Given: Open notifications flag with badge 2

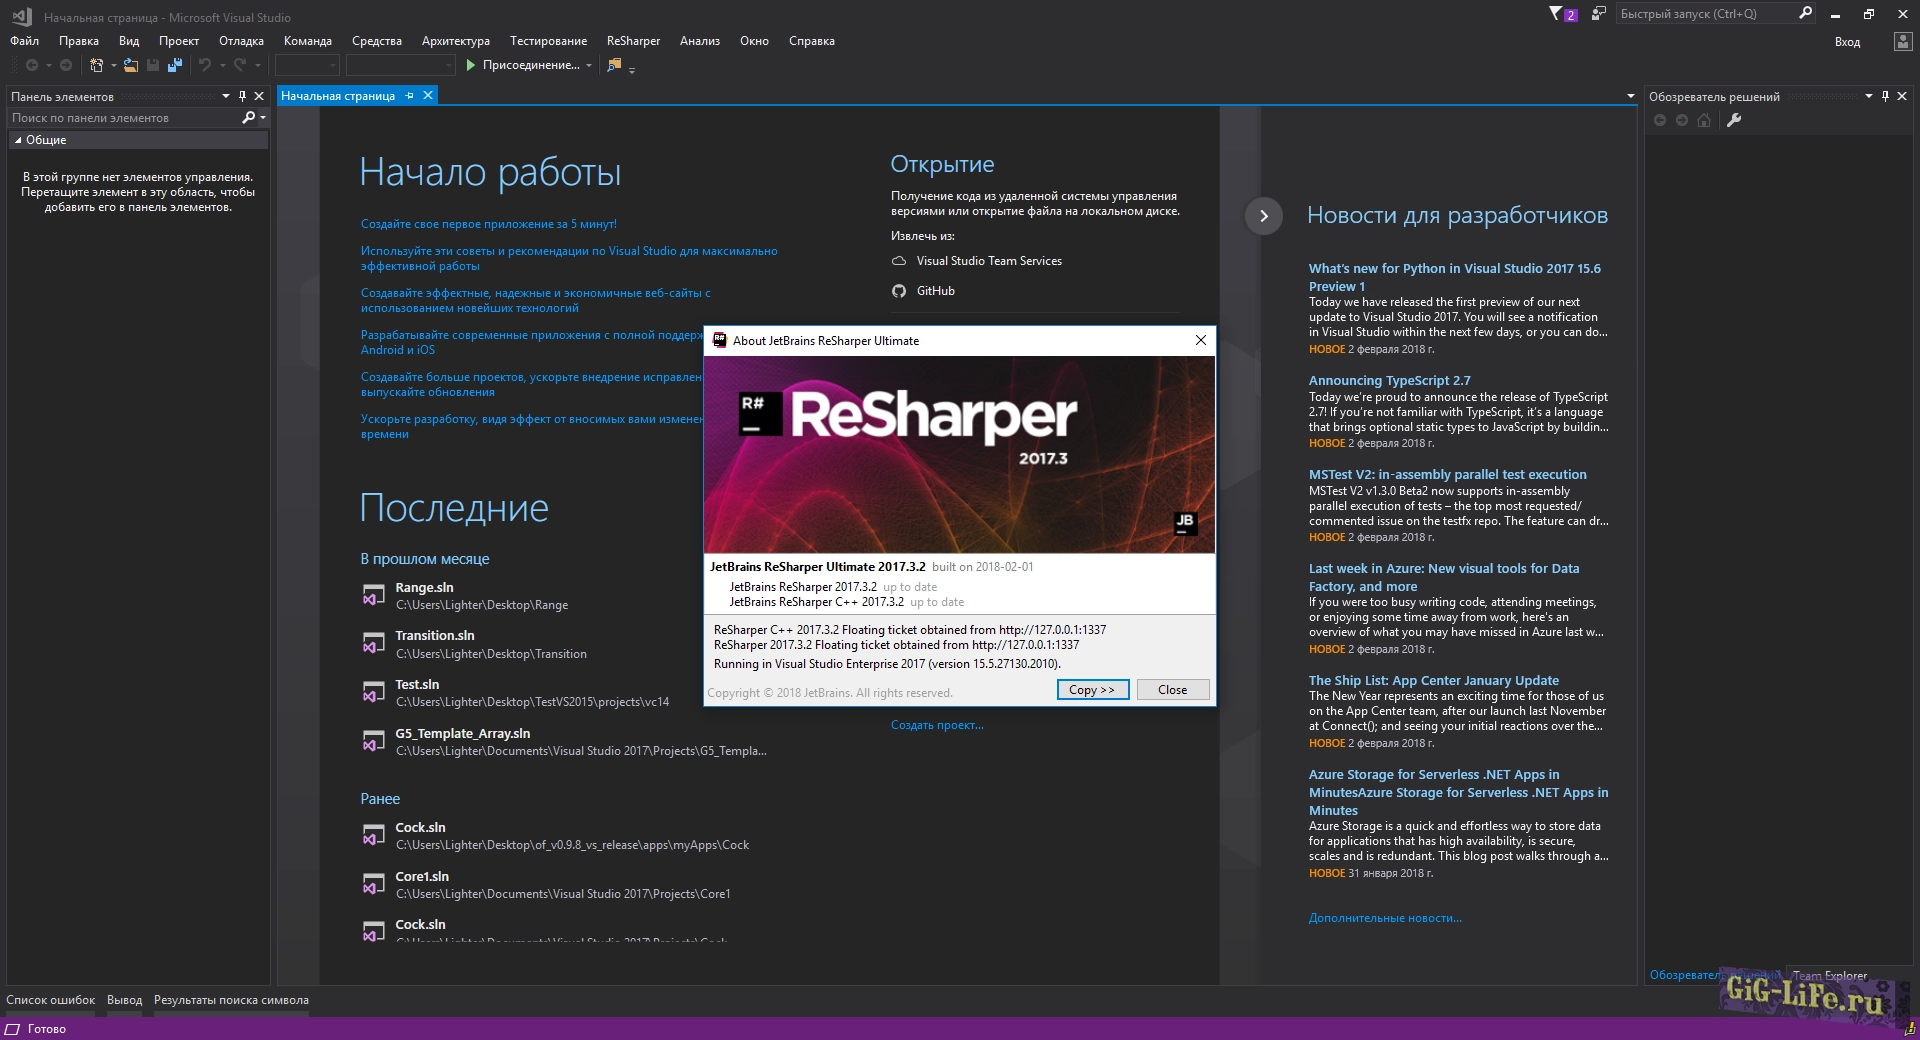Looking at the screenshot, I should click(x=1561, y=14).
